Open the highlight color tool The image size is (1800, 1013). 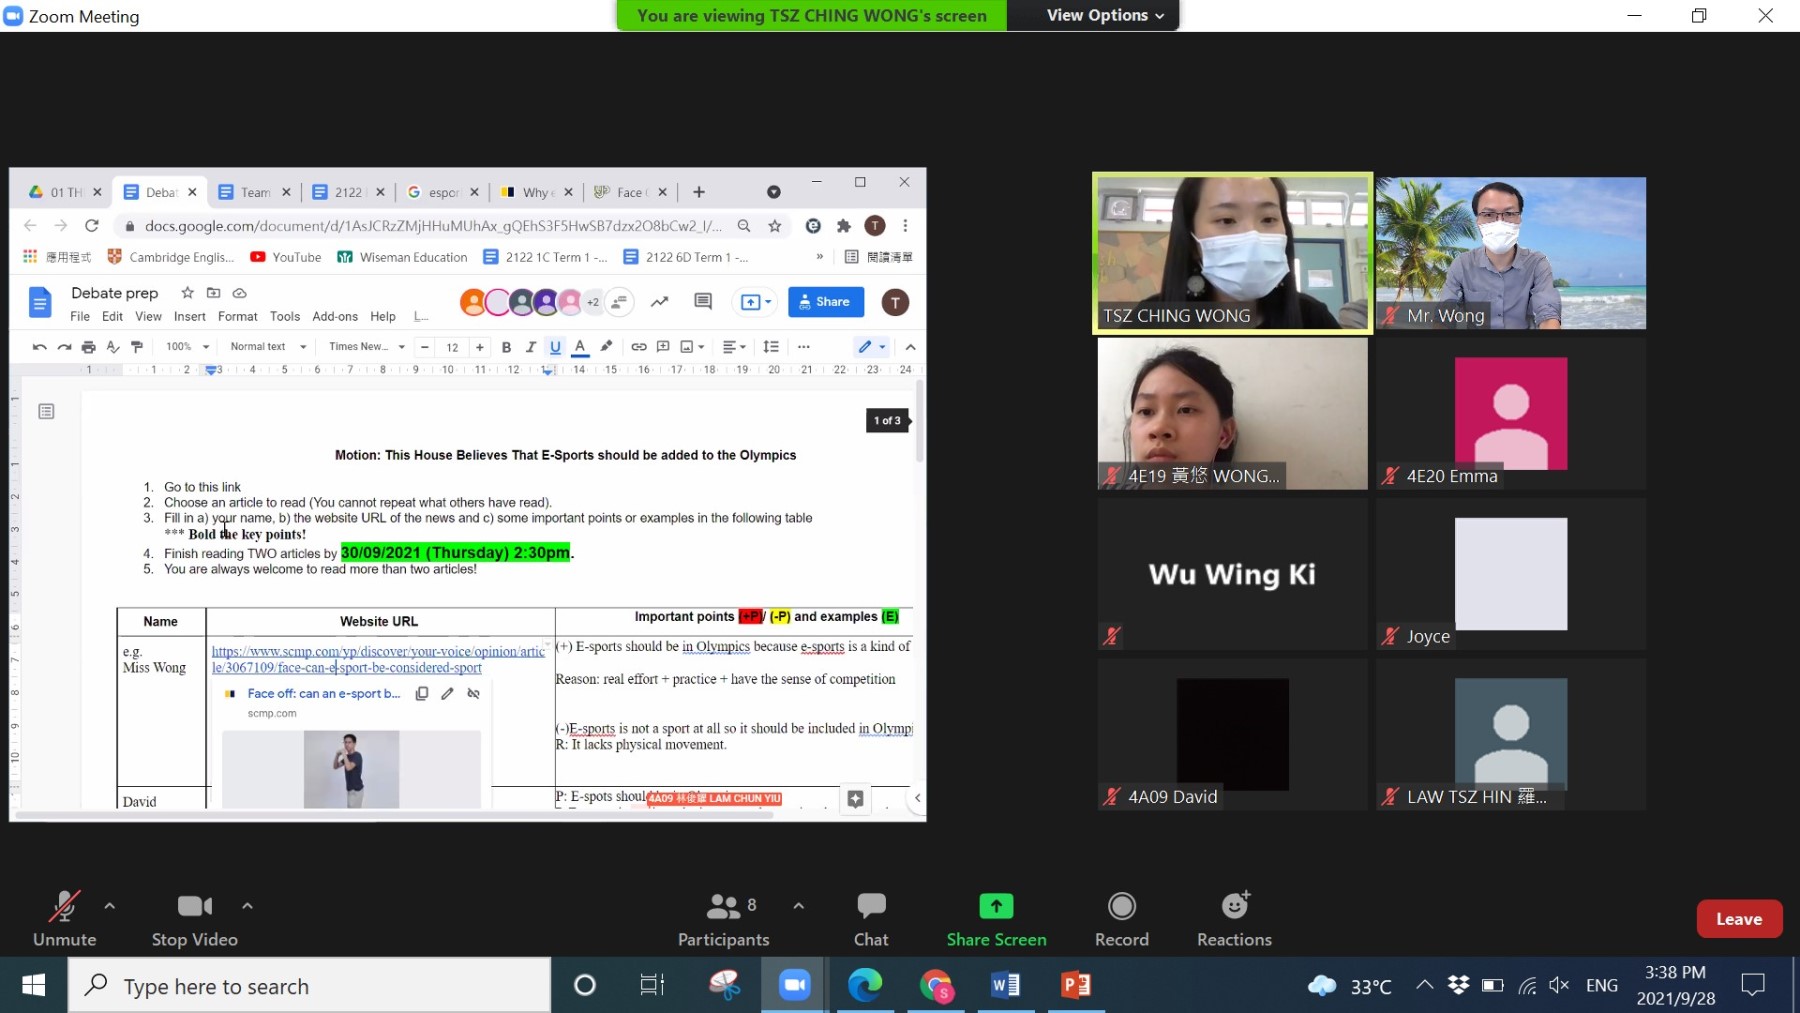click(606, 347)
